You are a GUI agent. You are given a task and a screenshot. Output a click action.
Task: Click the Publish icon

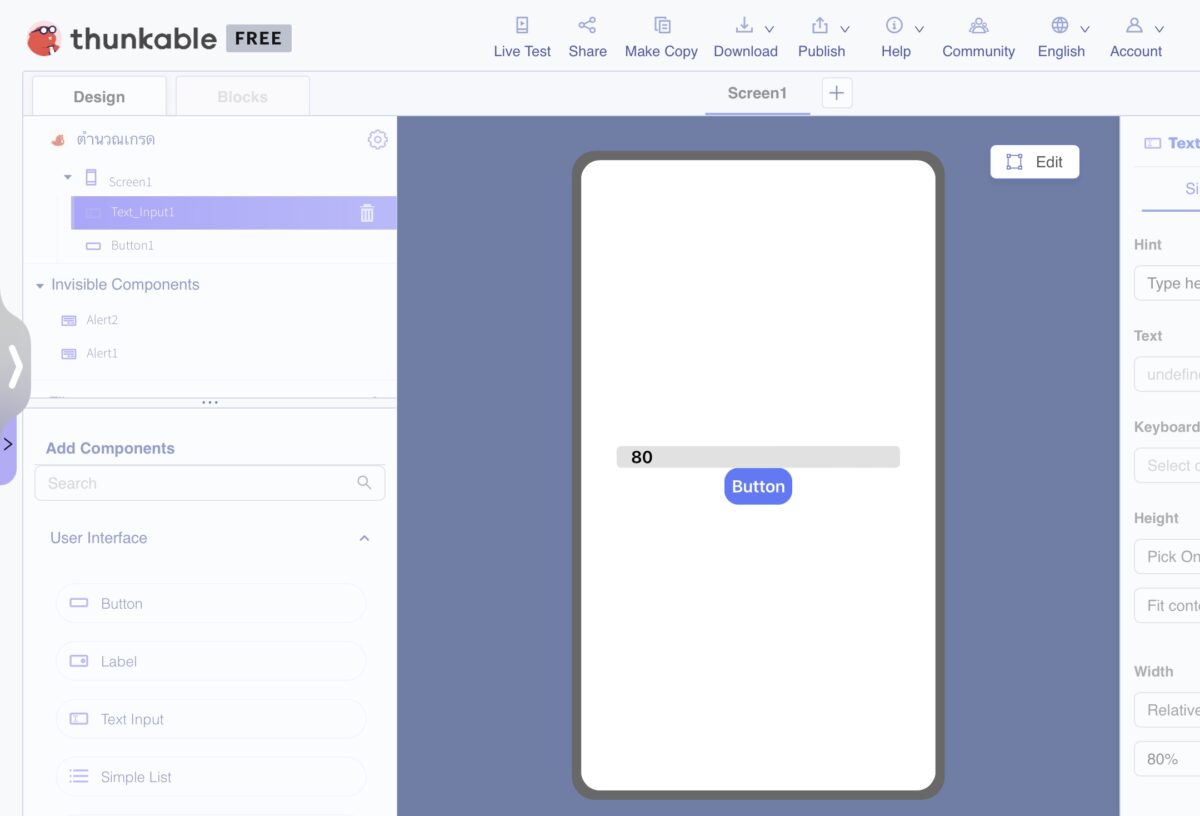[x=817, y=24]
